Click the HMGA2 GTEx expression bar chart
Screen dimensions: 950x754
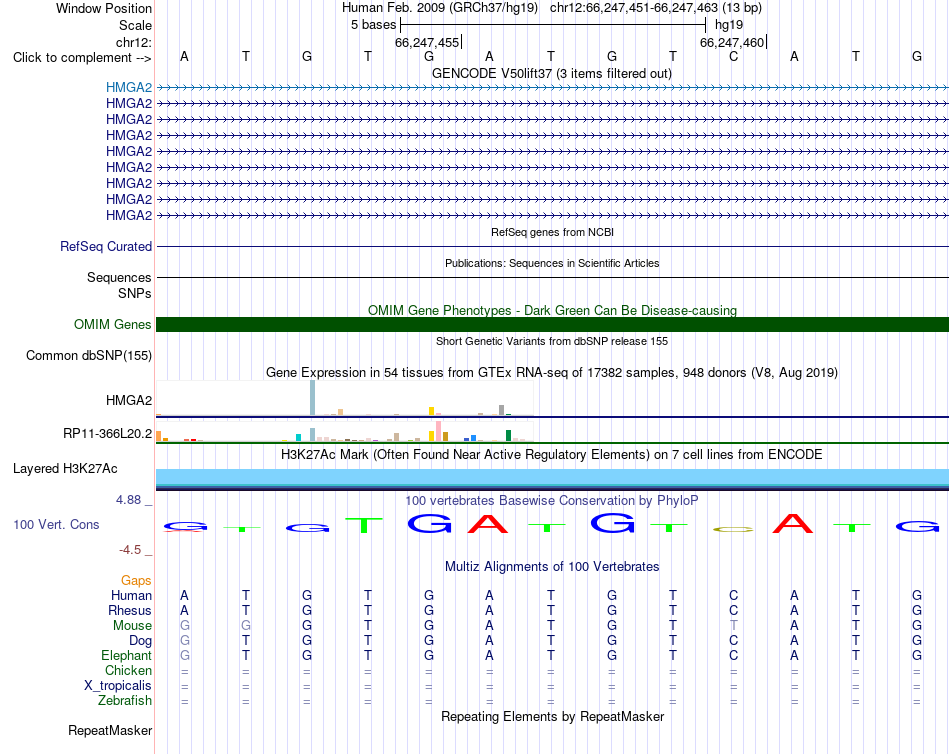tap(345, 398)
